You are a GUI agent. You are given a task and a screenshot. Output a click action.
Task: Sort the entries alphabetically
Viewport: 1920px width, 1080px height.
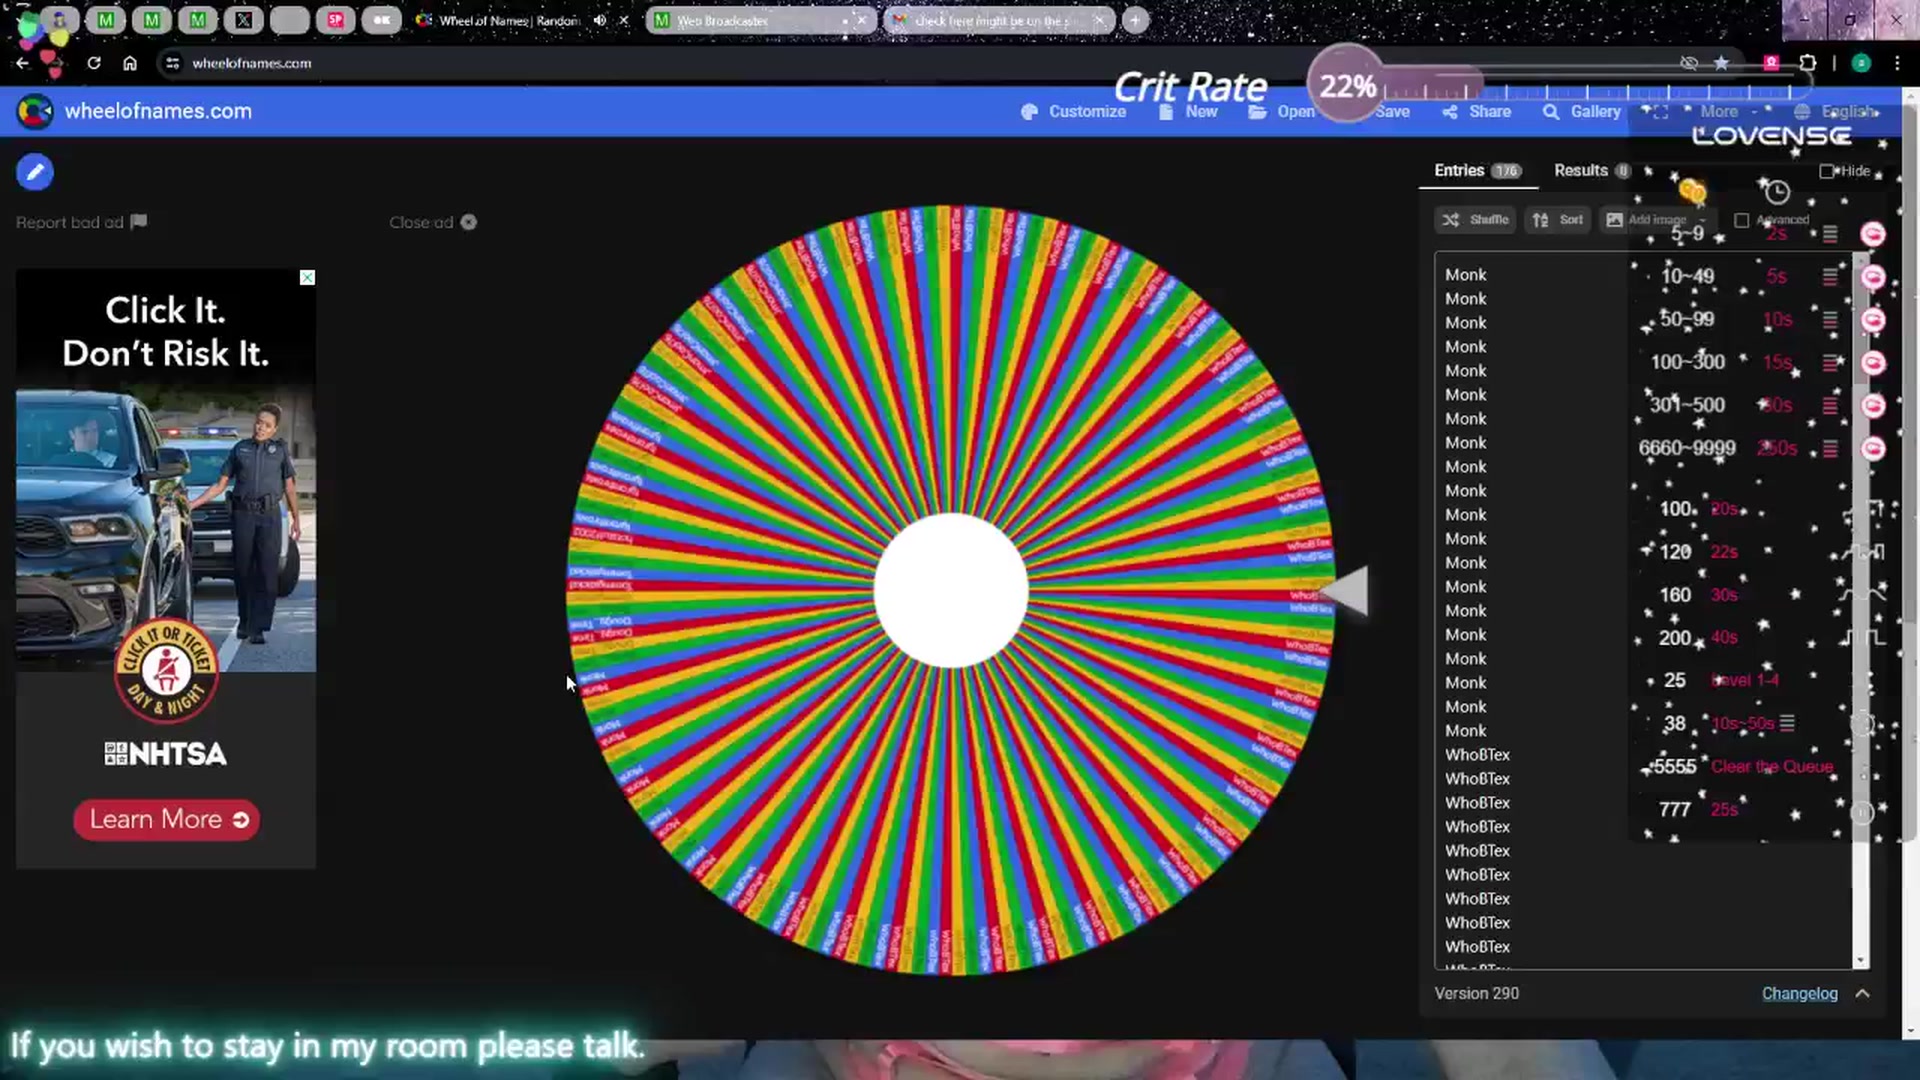[1558, 220]
